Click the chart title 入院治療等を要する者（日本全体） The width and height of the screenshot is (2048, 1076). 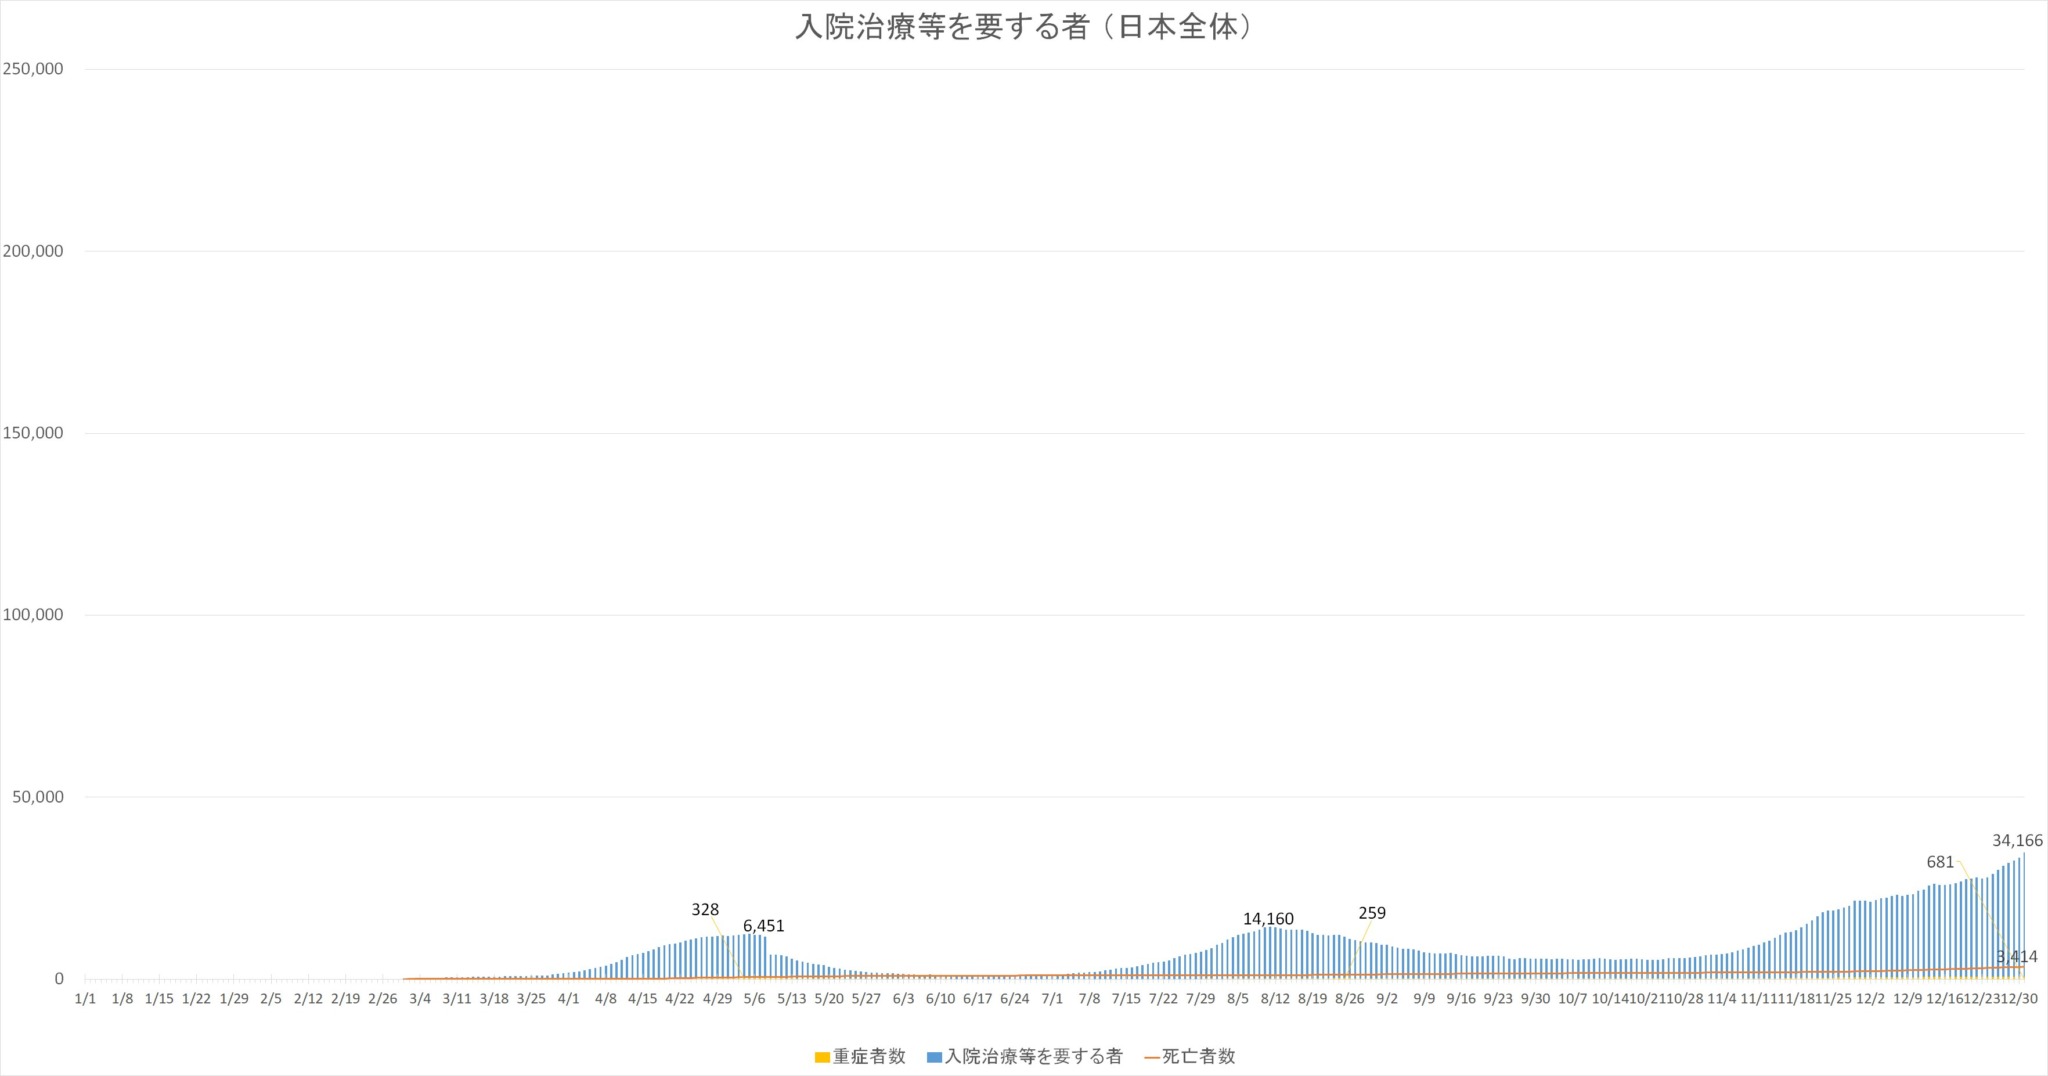(1023, 27)
